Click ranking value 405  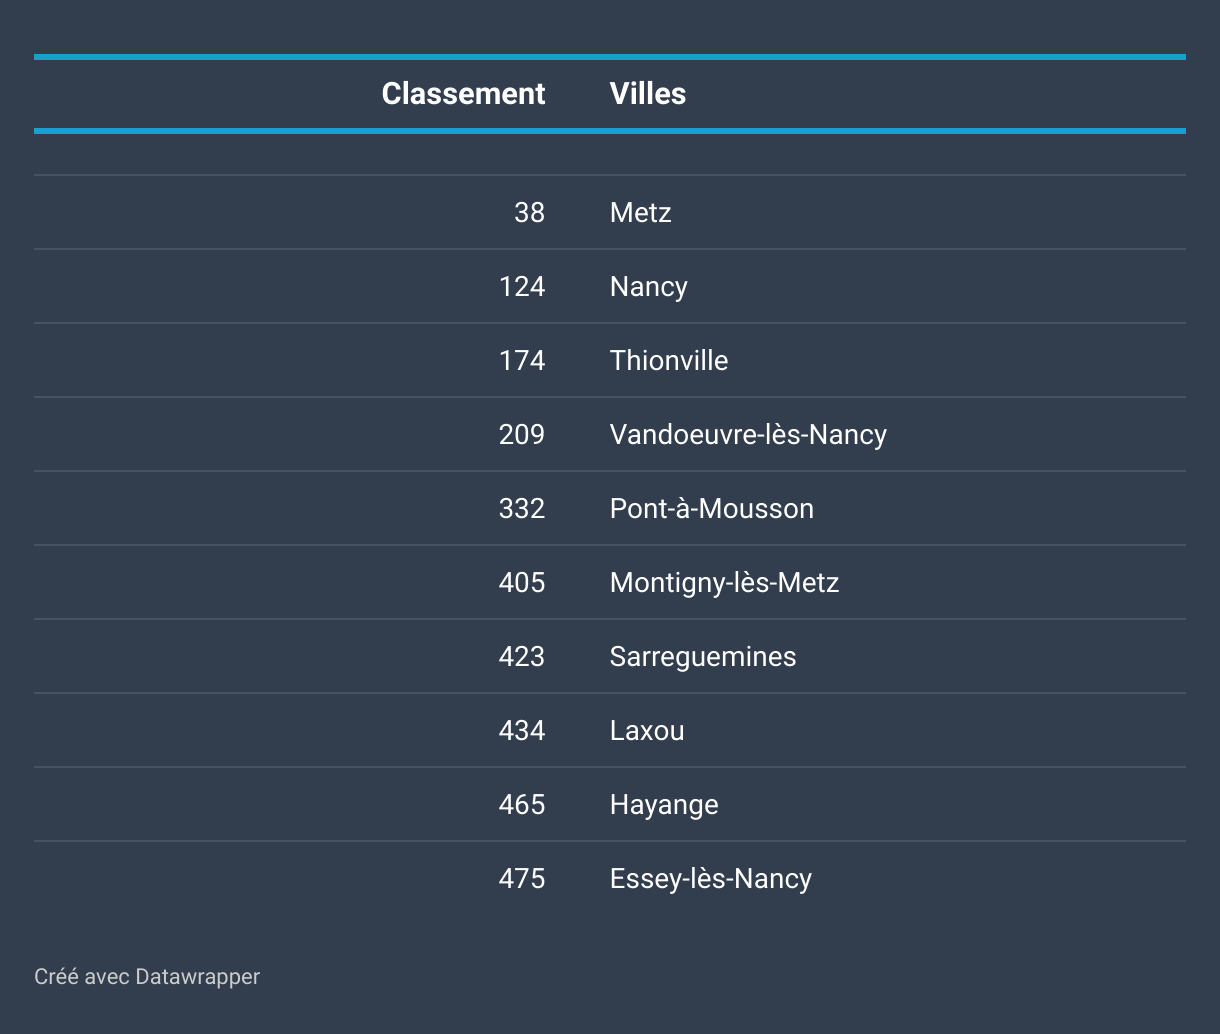coord(522,582)
